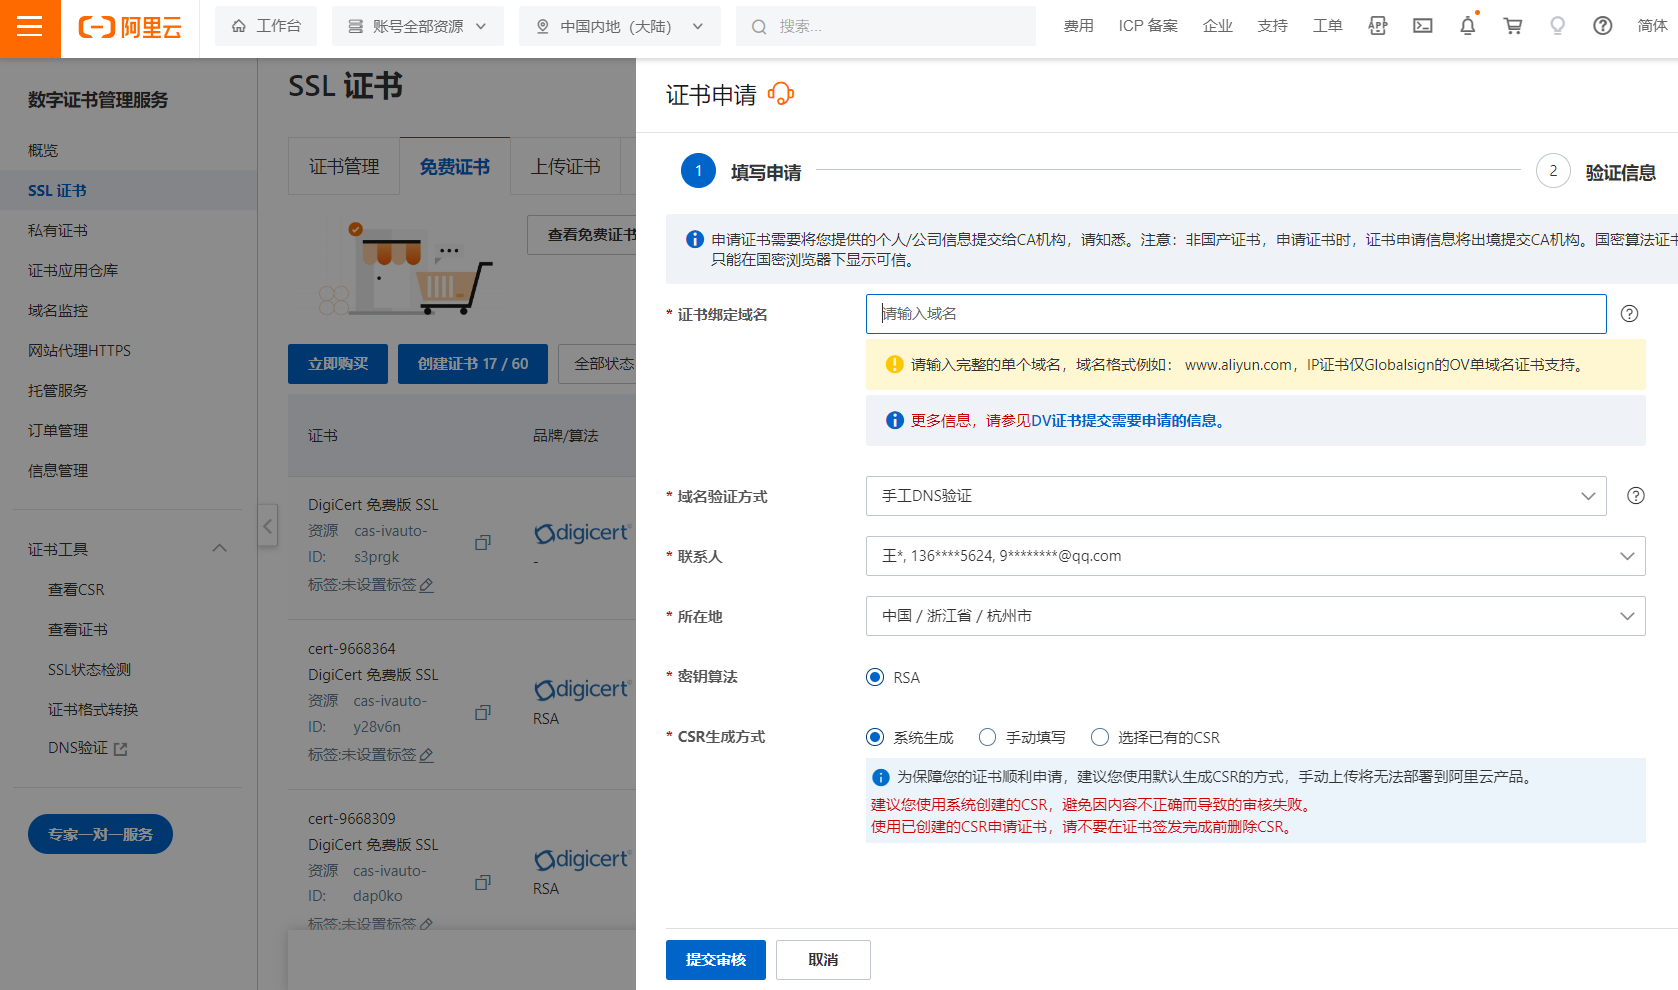
Task: Expand the 联系人 contact dropdown
Action: click(1255, 556)
